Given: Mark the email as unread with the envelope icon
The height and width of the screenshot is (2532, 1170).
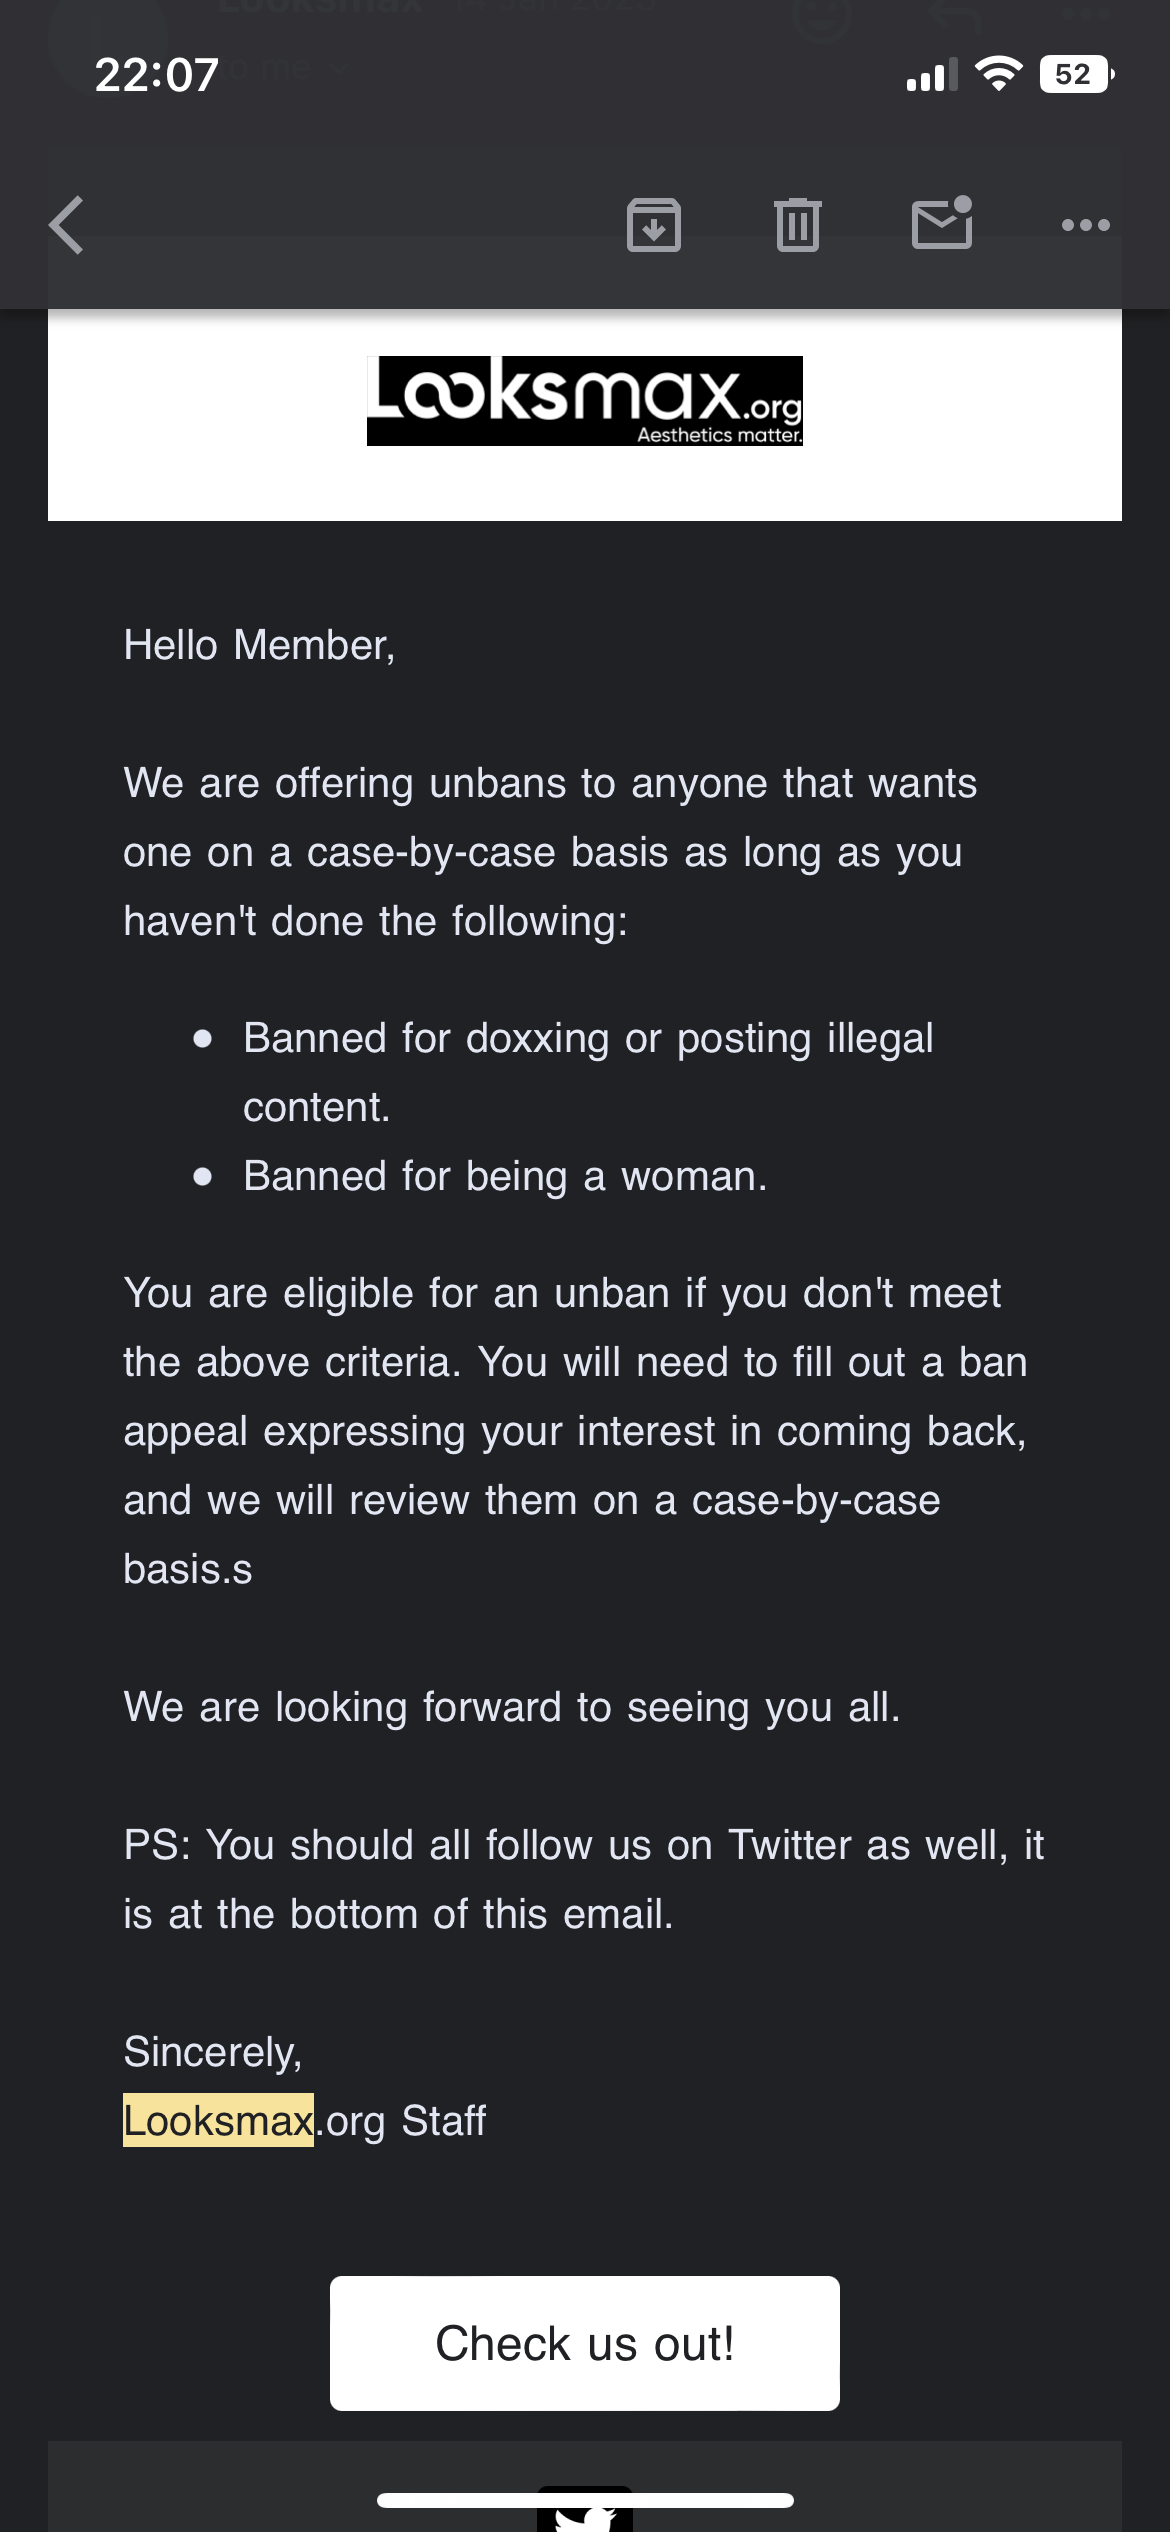Looking at the screenshot, I should click(x=942, y=223).
